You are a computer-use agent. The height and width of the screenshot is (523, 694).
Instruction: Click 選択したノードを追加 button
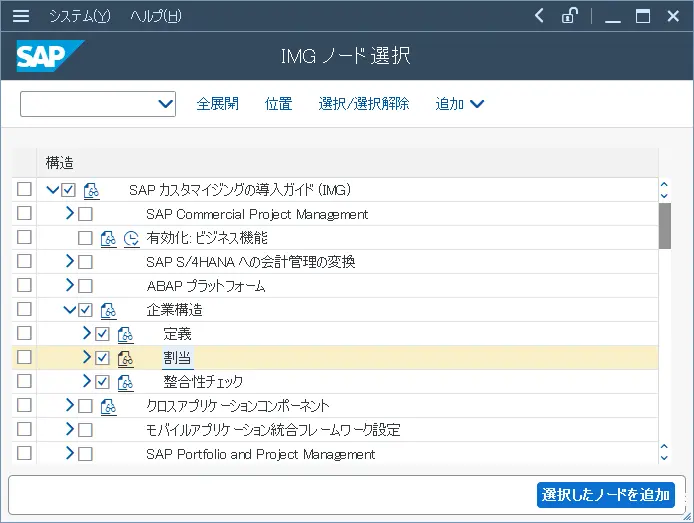pos(605,495)
